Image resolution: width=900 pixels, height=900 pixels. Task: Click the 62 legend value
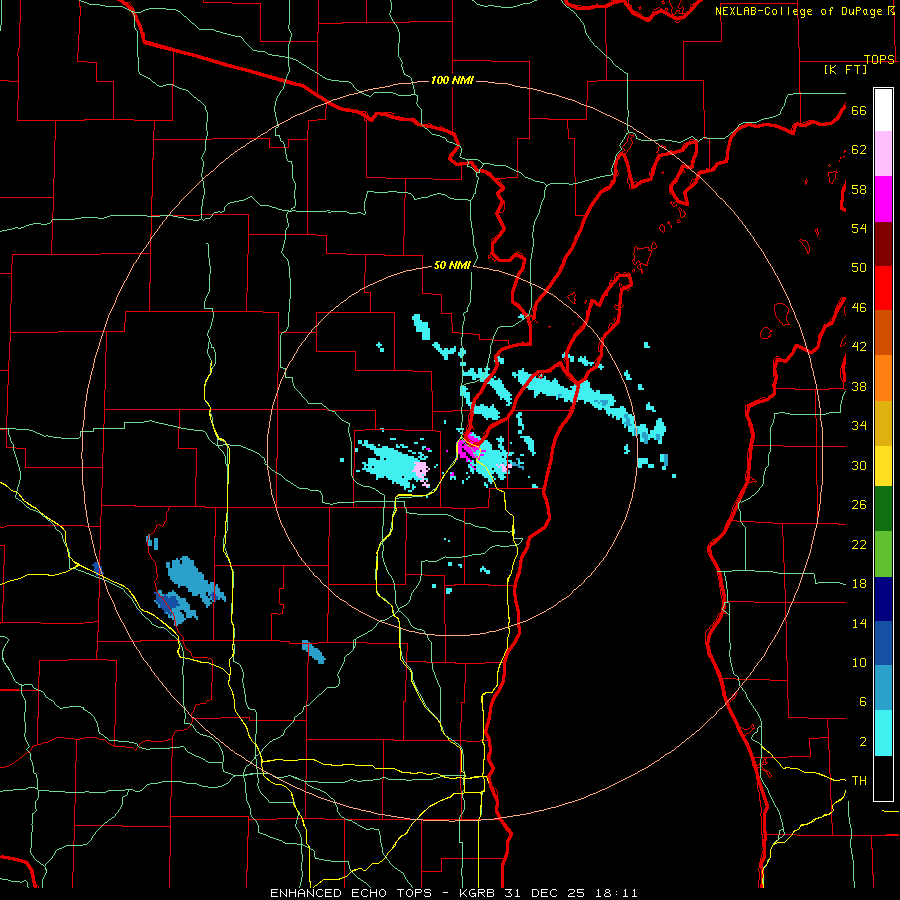(x=859, y=150)
